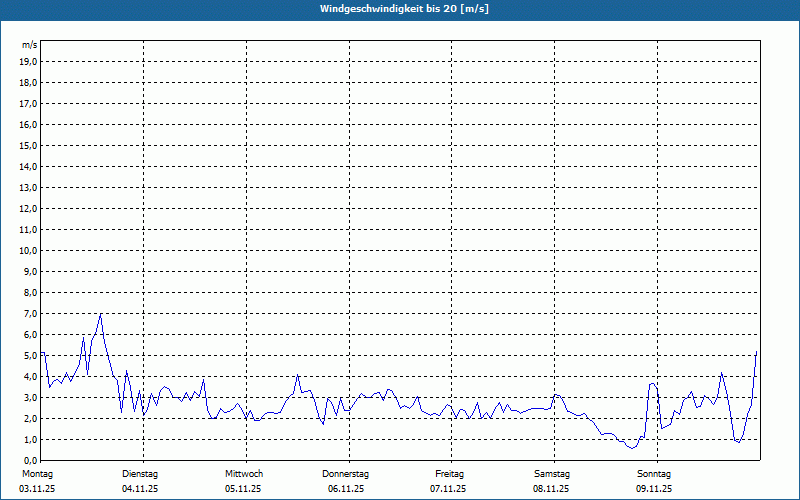Click the date 04.11.25
800x500 pixels.
[141, 489]
